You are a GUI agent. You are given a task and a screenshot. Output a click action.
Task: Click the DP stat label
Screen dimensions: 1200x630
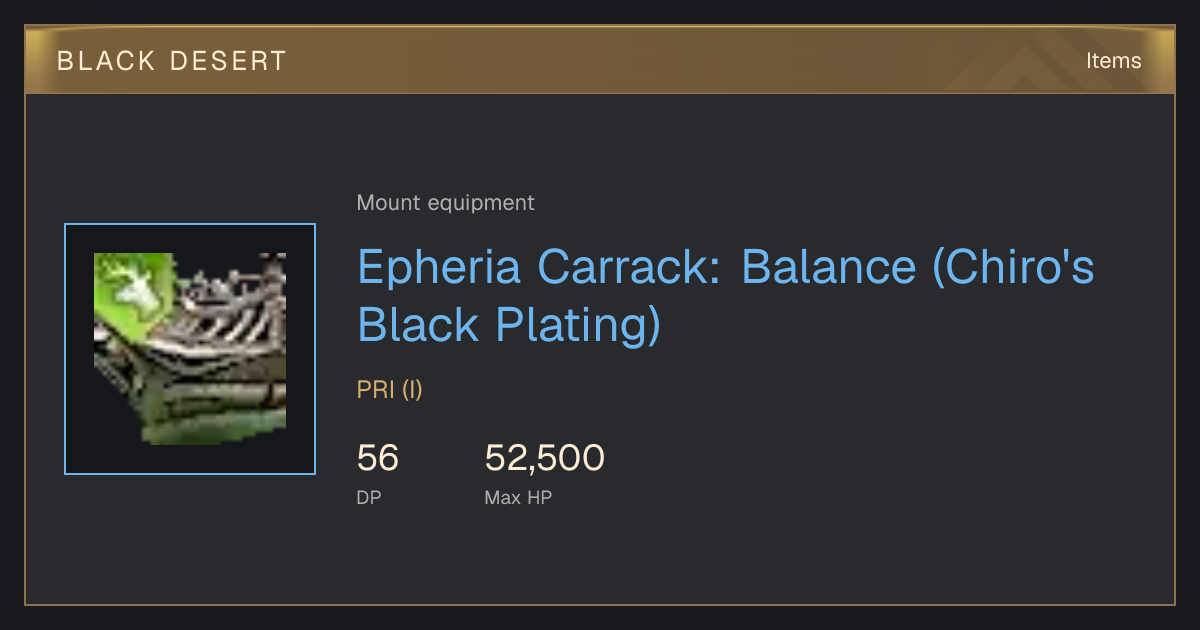pyautogui.click(x=369, y=497)
